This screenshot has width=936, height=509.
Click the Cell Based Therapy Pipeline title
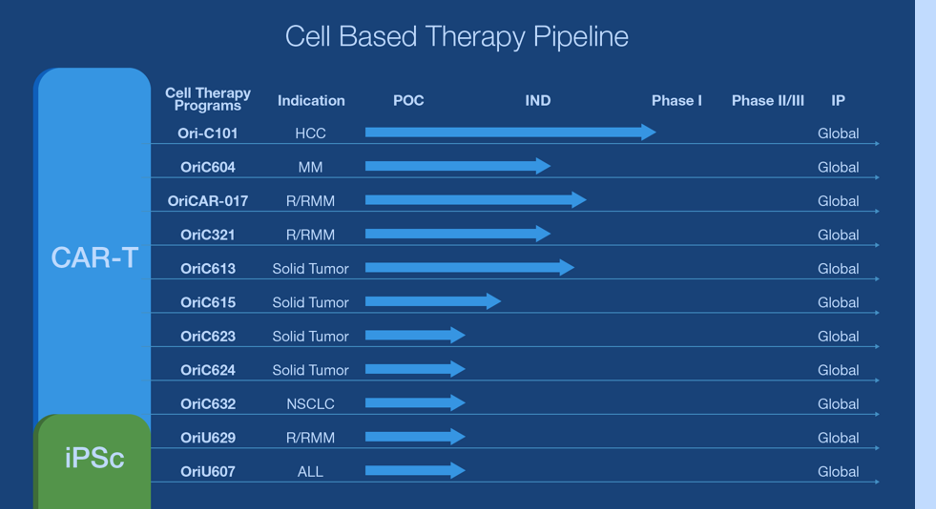tap(457, 37)
